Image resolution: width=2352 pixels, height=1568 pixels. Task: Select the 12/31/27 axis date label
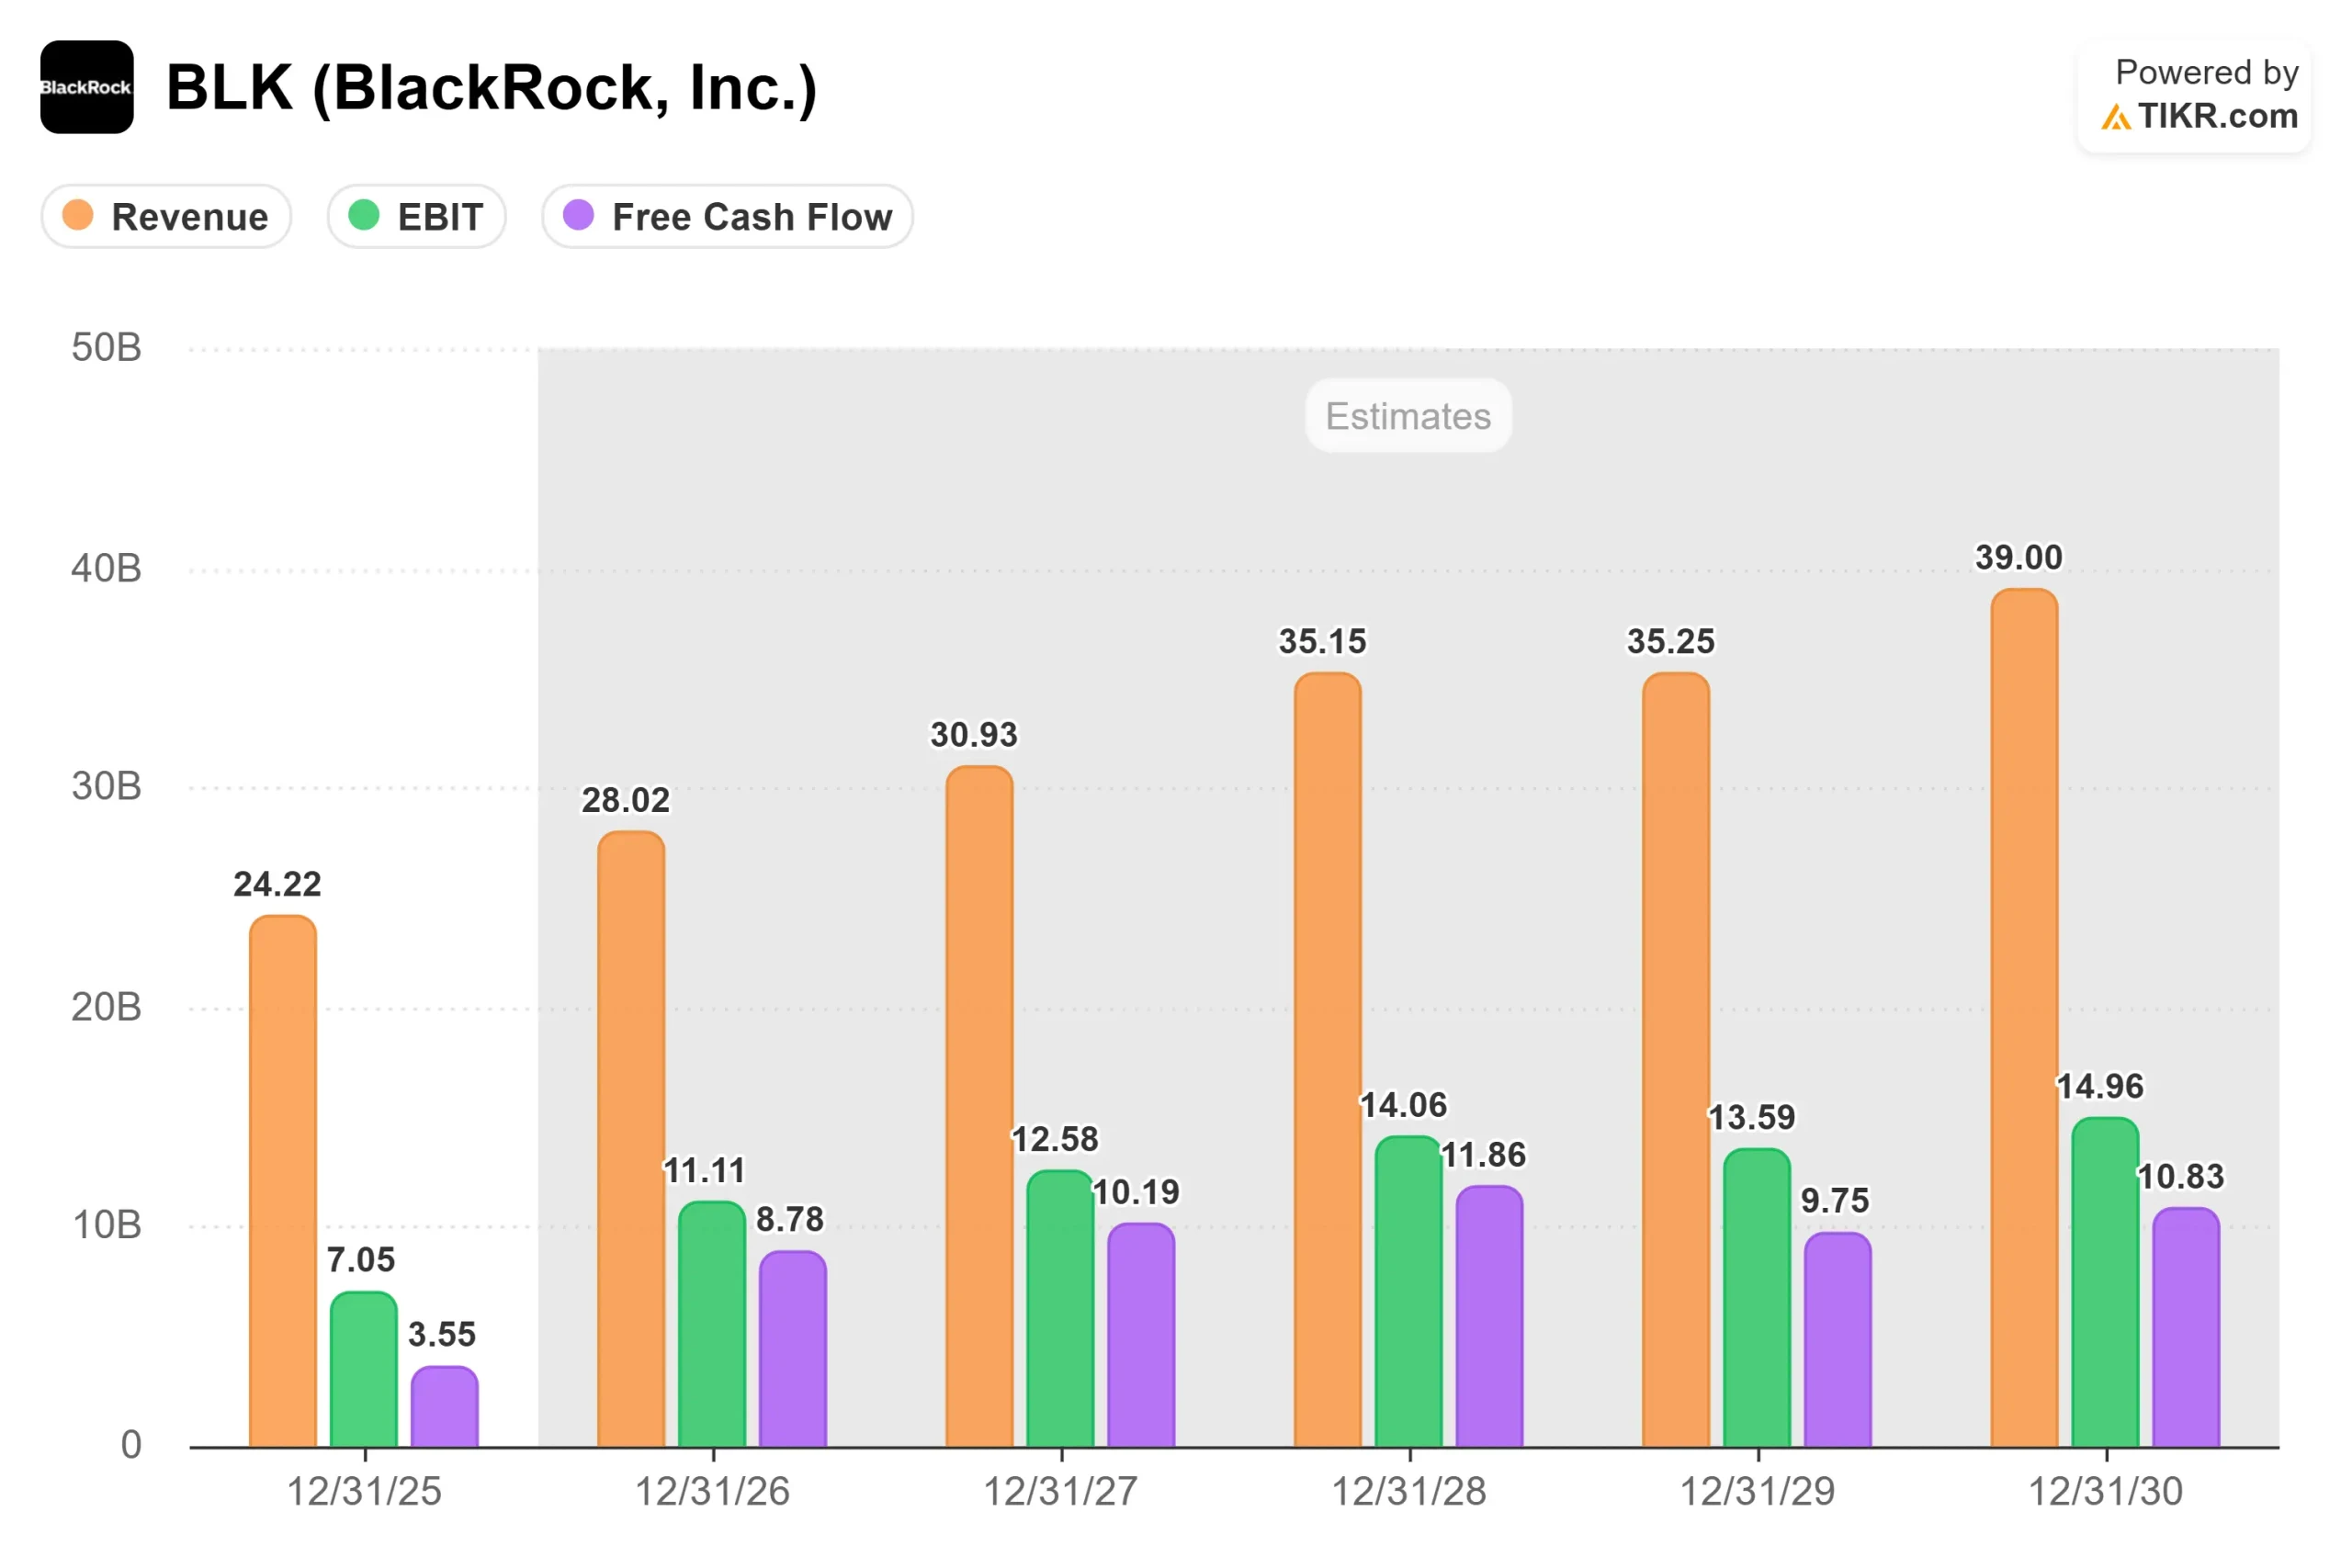pyautogui.click(x=1060, y=1491)
